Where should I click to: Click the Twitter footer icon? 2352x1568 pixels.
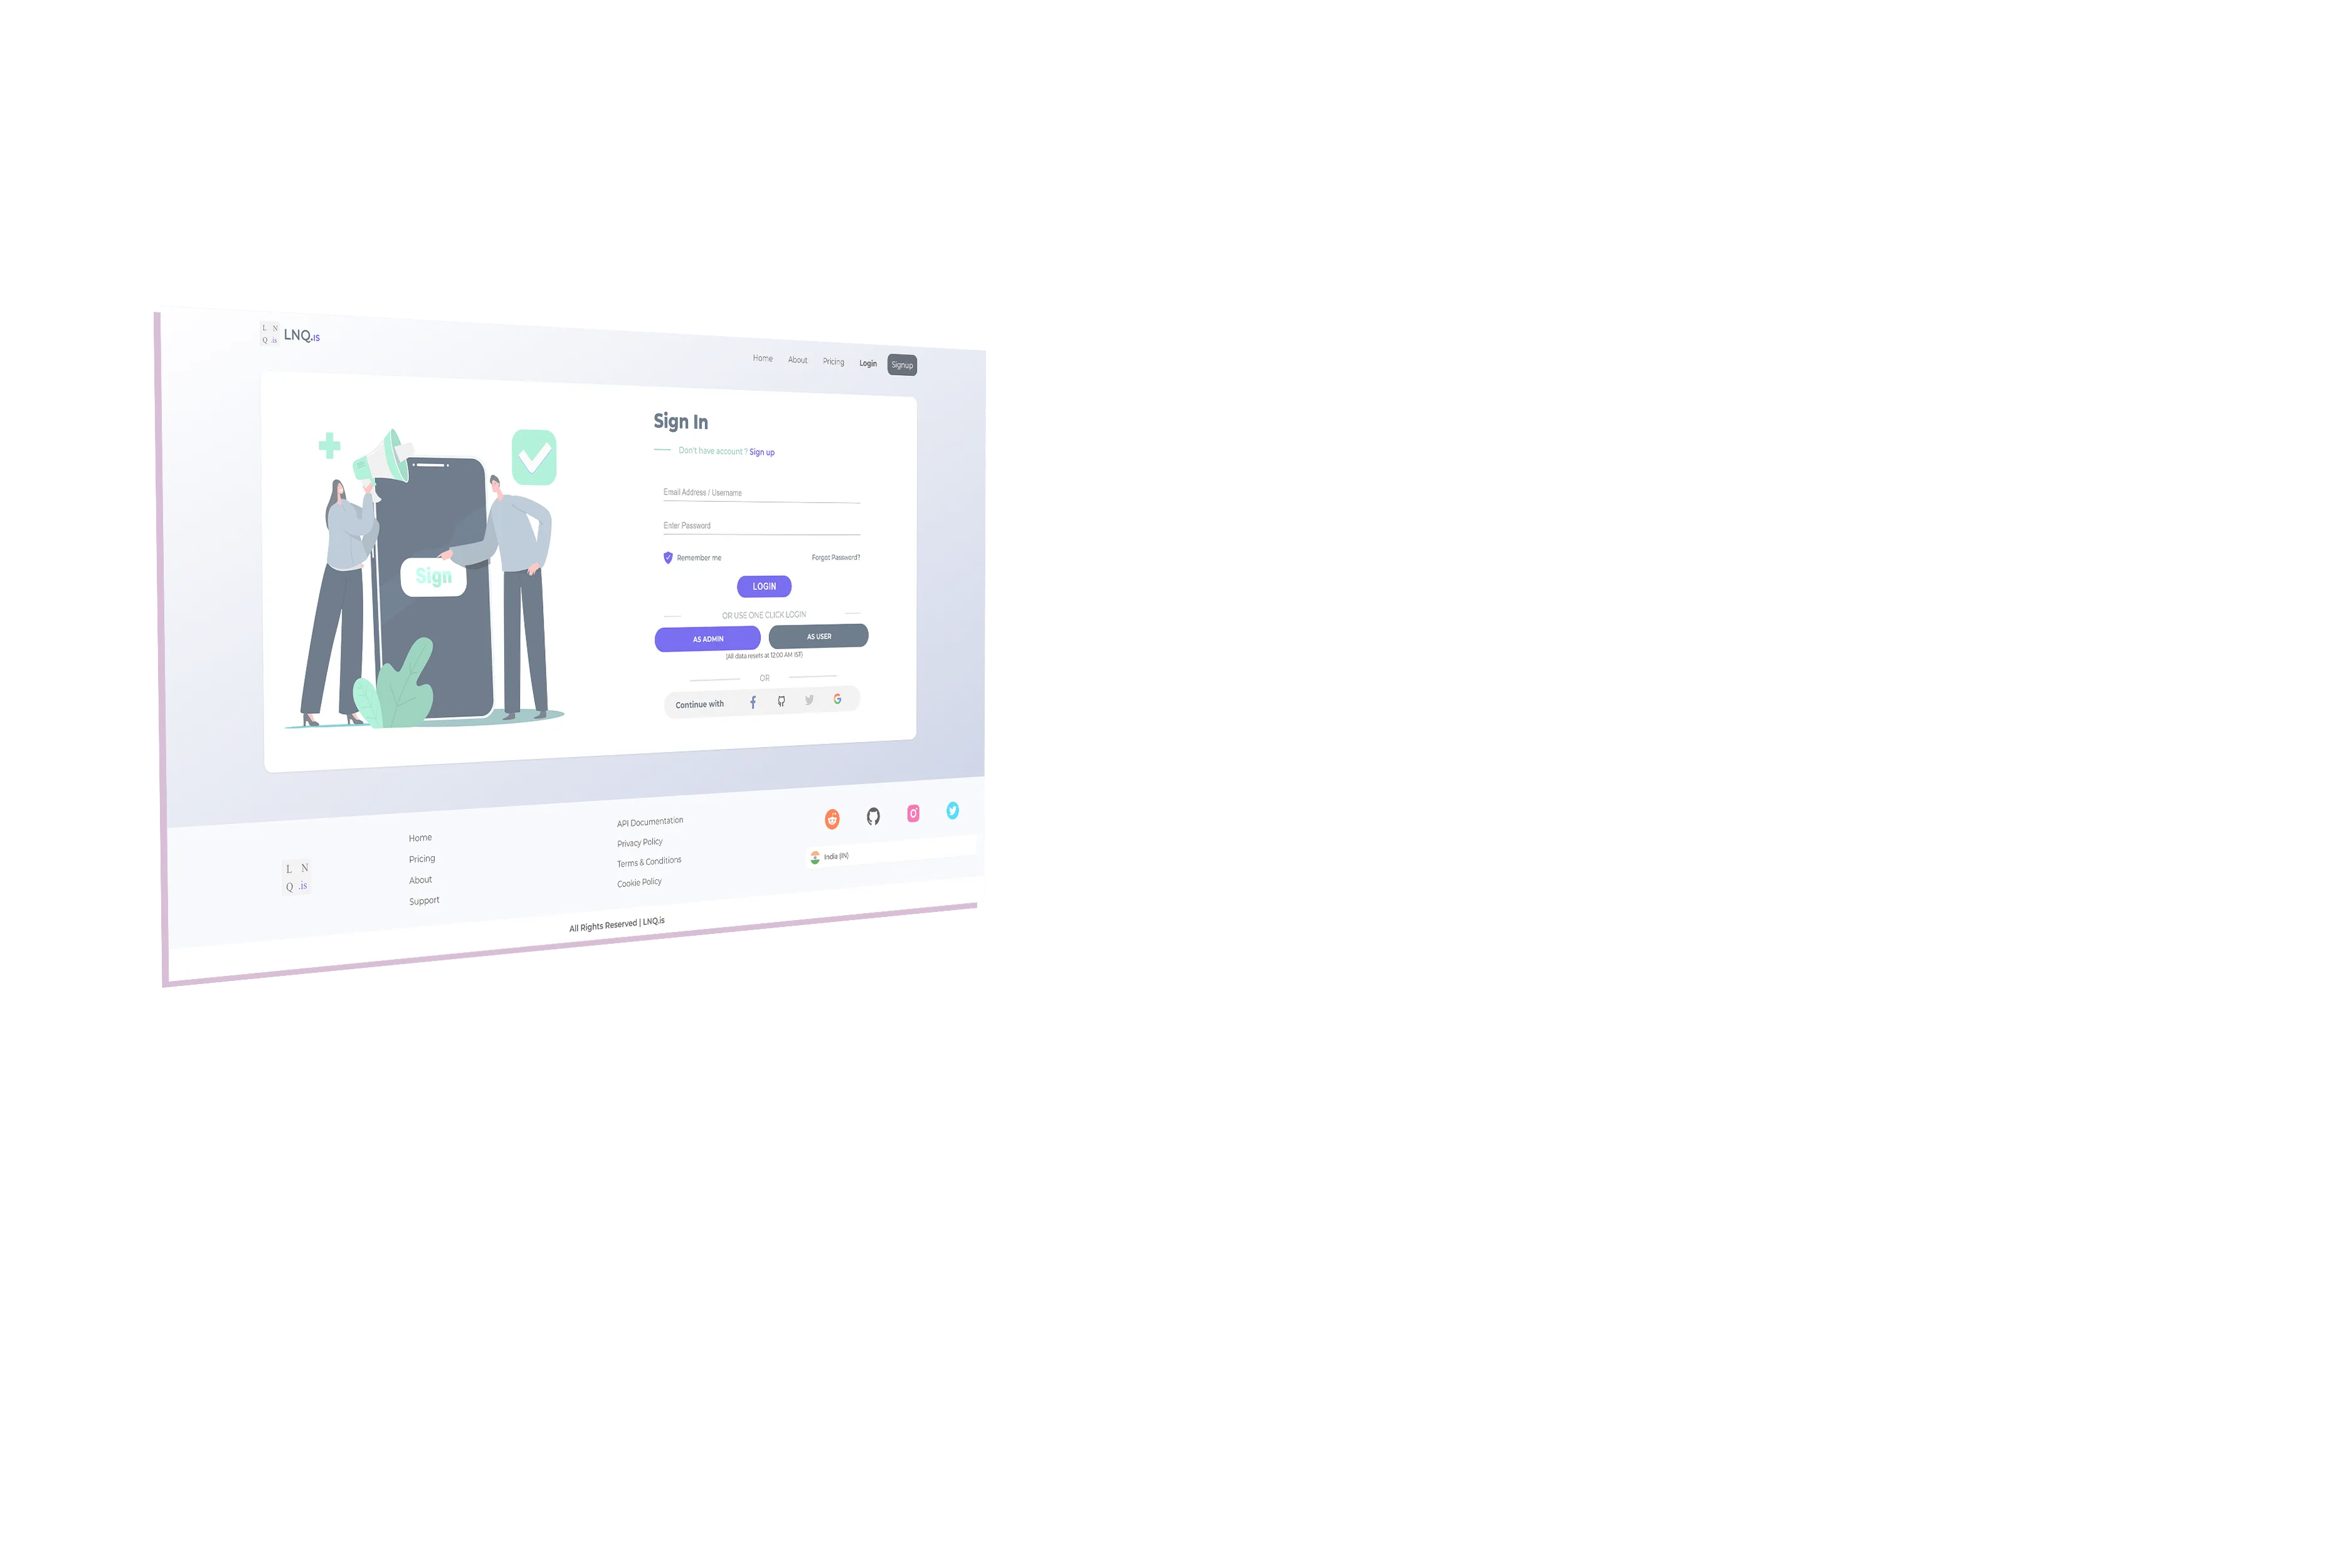952,810
